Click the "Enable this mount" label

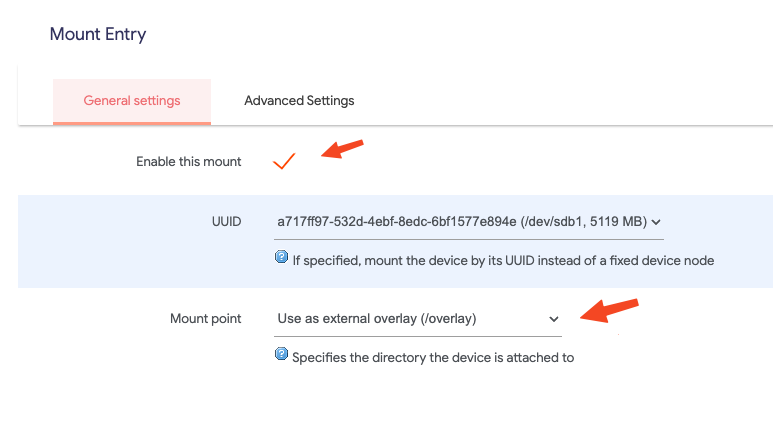(188, 161)
